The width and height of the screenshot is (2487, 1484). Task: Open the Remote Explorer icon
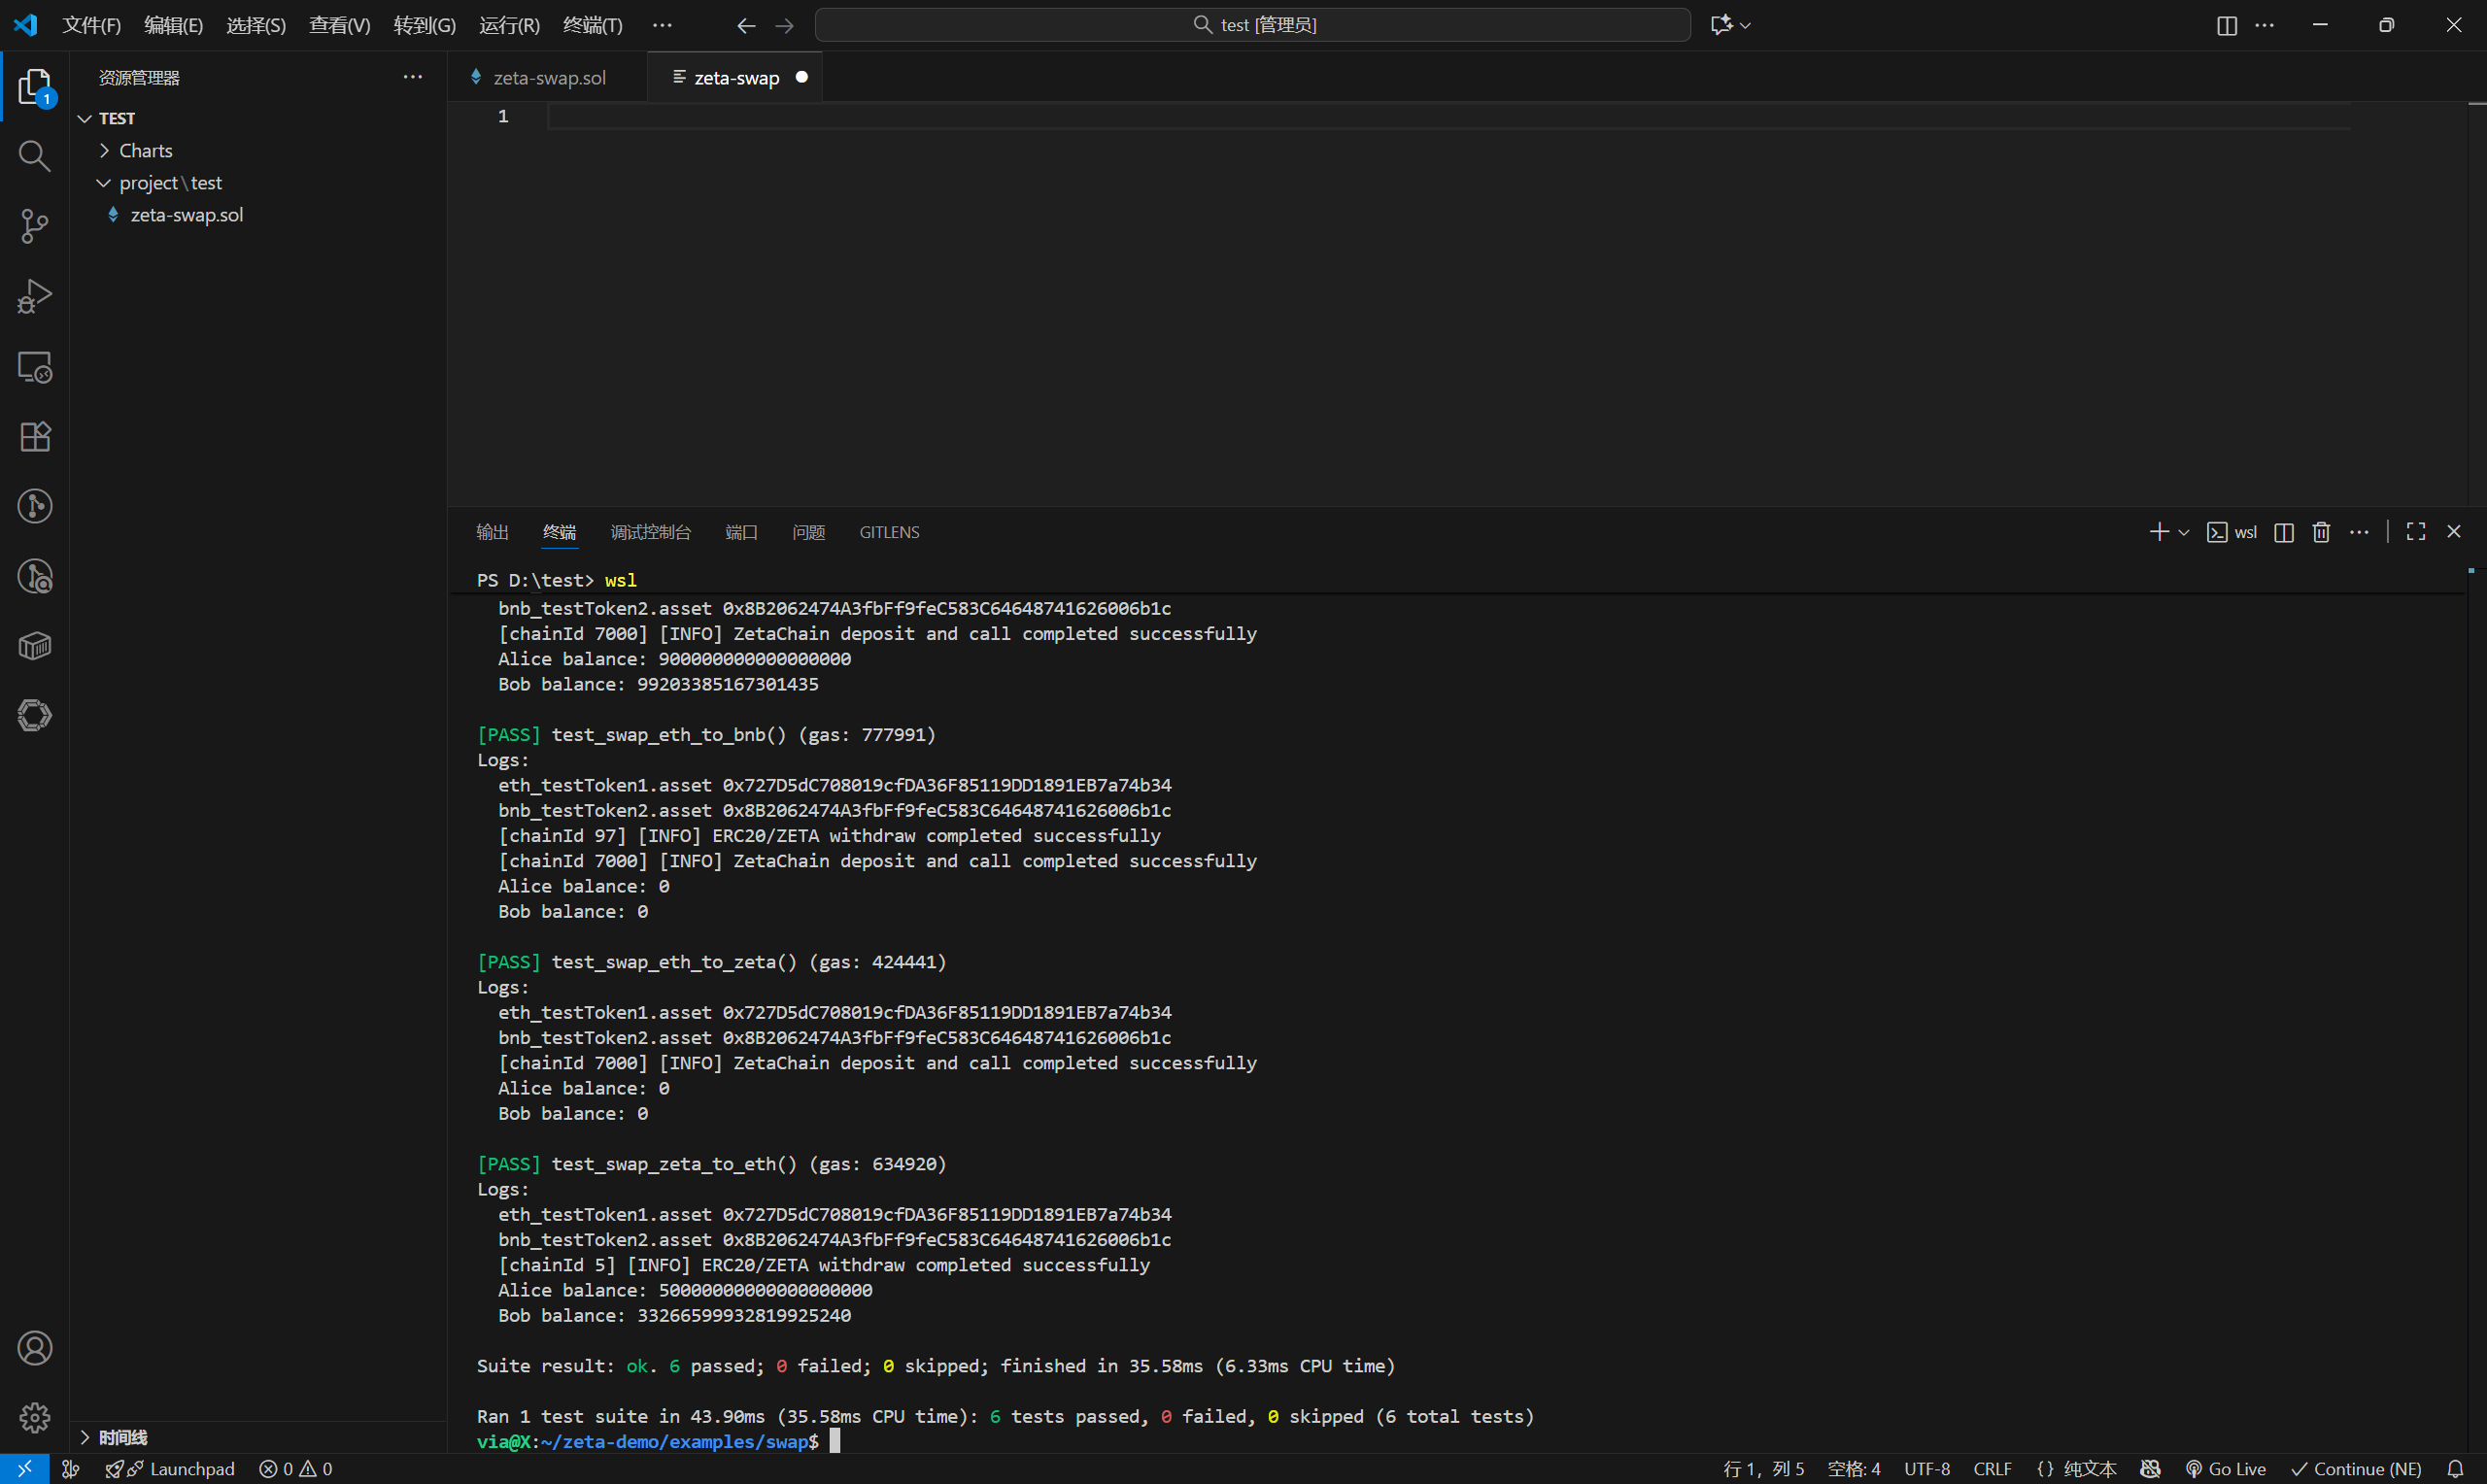point(35,367)
